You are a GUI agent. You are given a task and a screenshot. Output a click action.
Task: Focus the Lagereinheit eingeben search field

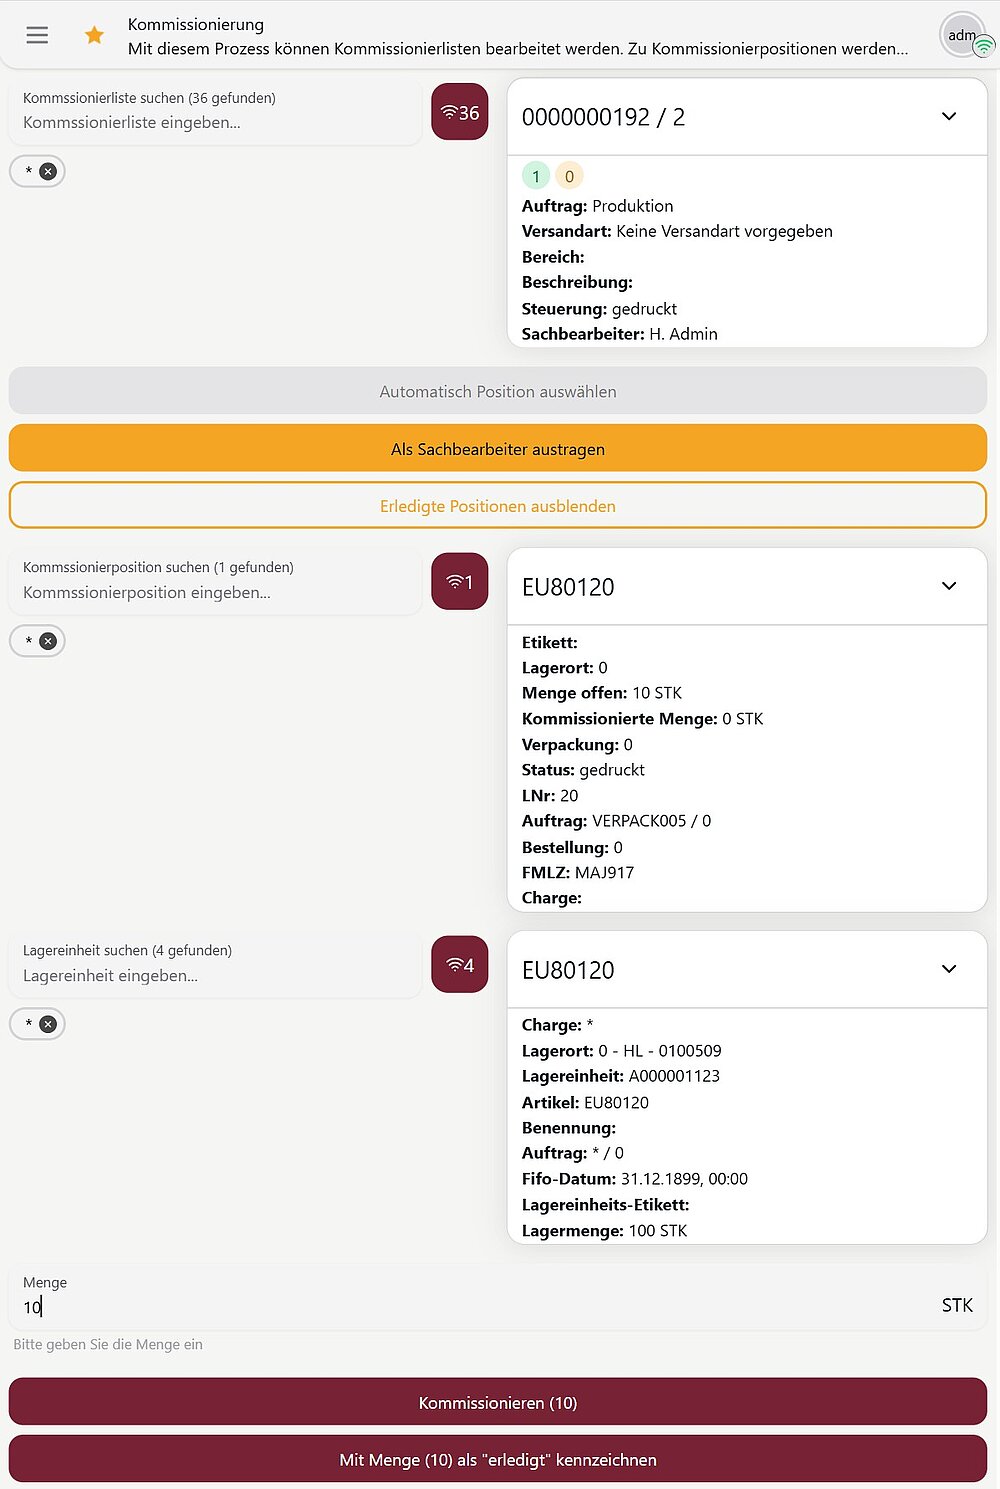pos(215,976)
